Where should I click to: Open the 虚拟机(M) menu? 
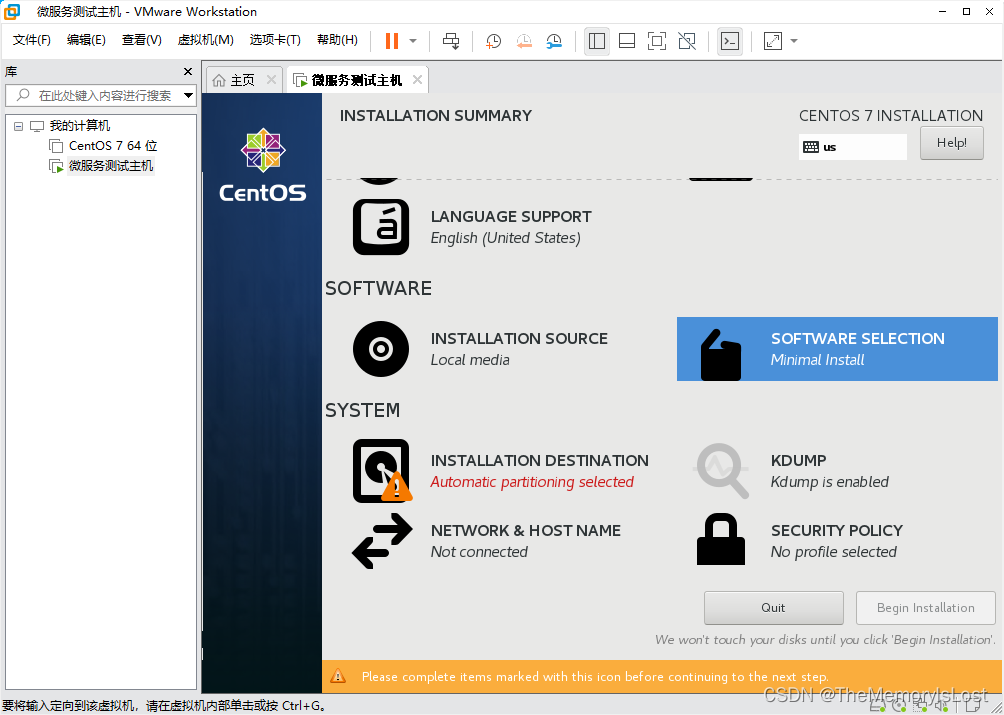pyautogui.click(x=205, y=40)
